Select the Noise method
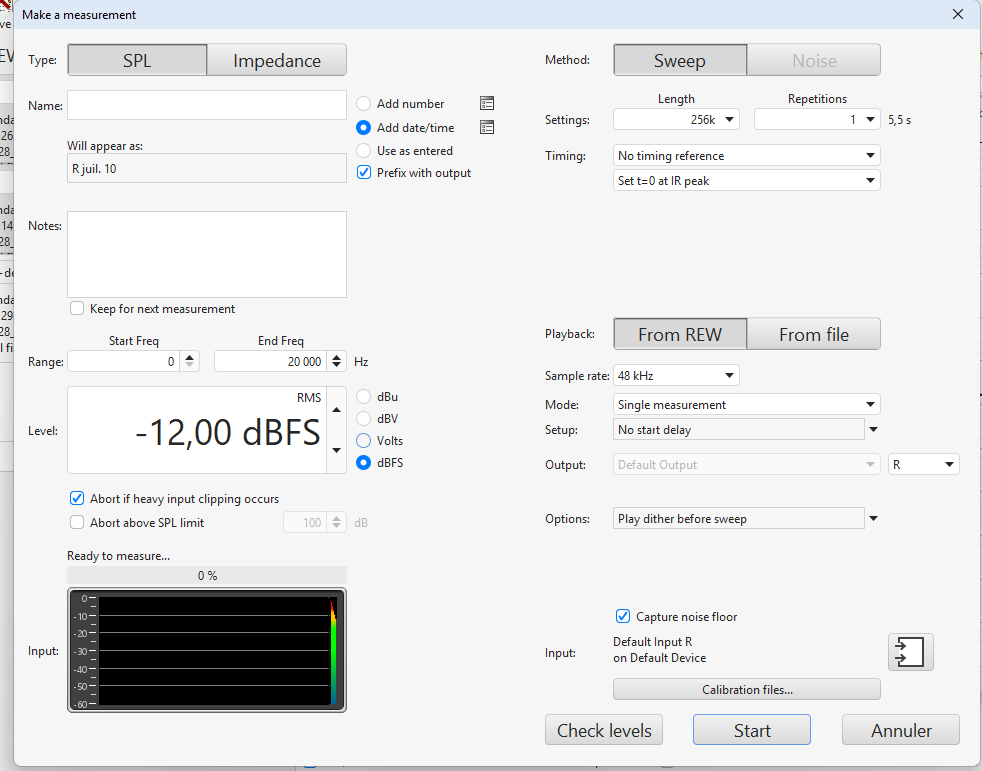Screen dimensions: 982x771 pyautogui.click(x=814, y=60)
